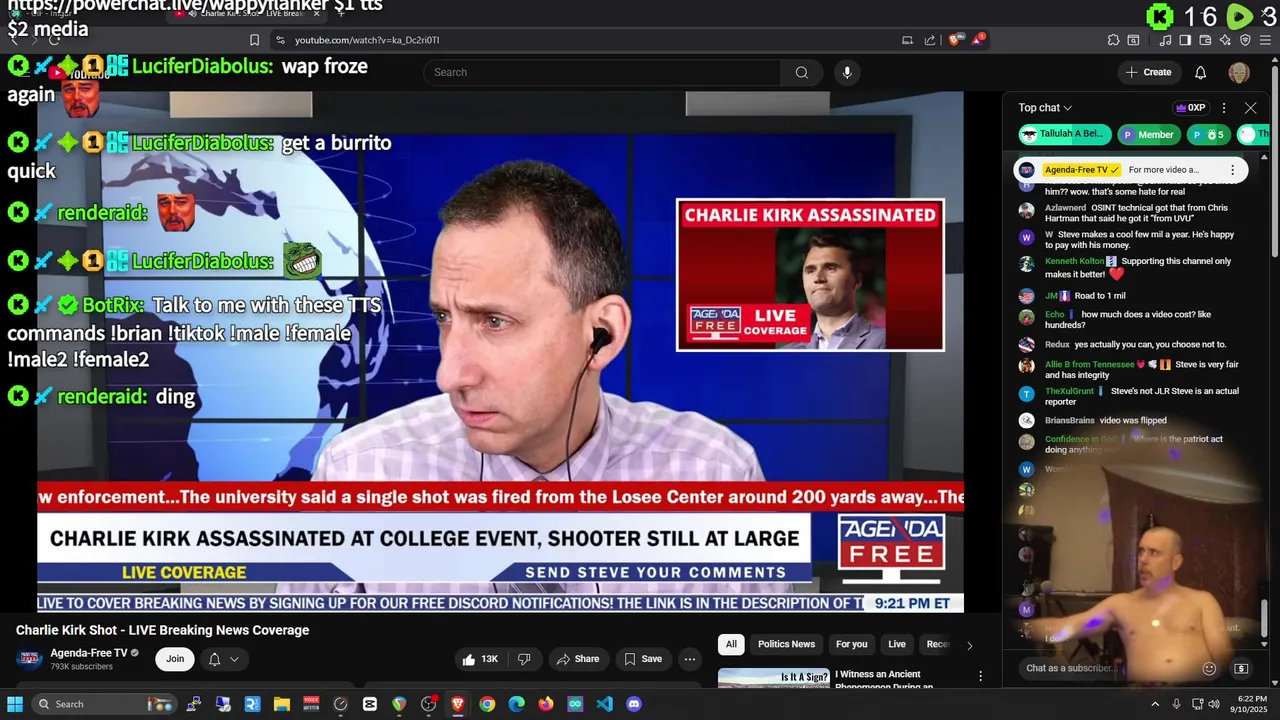Open YouTube notifications bell

[x=1201, y=72]
